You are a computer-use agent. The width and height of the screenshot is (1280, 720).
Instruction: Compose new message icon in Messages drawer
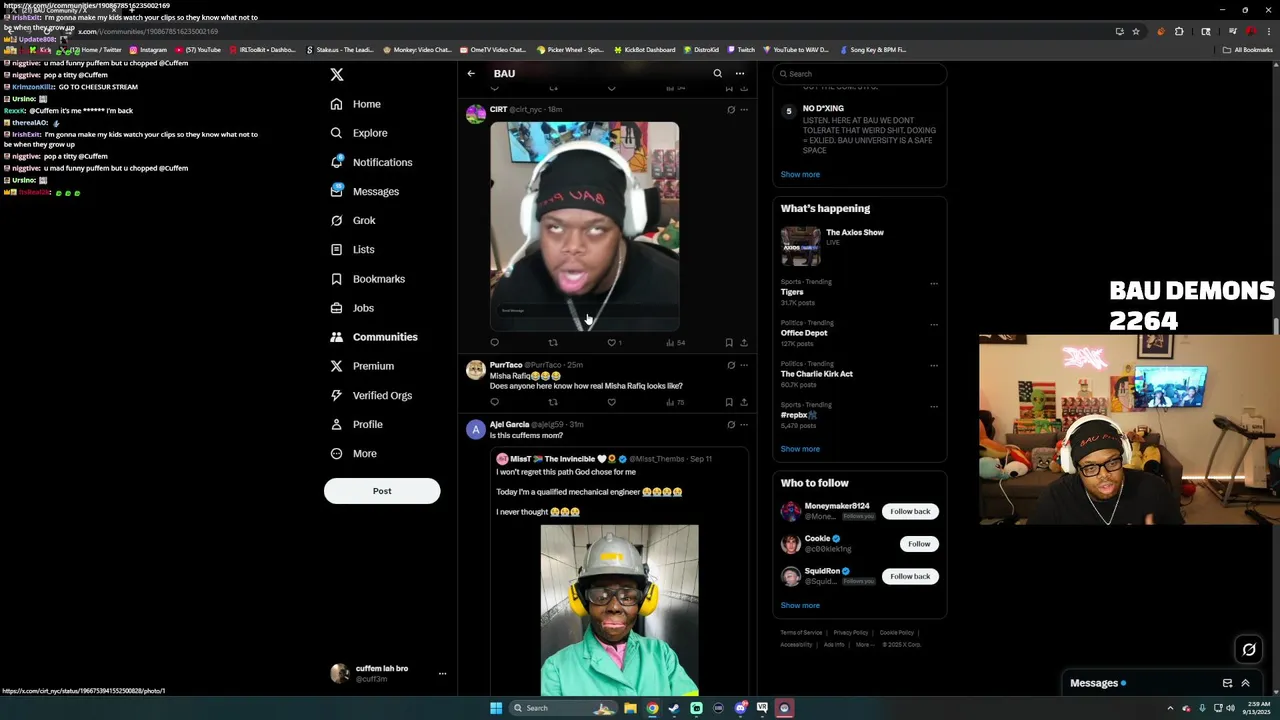tap(1227, 684)
